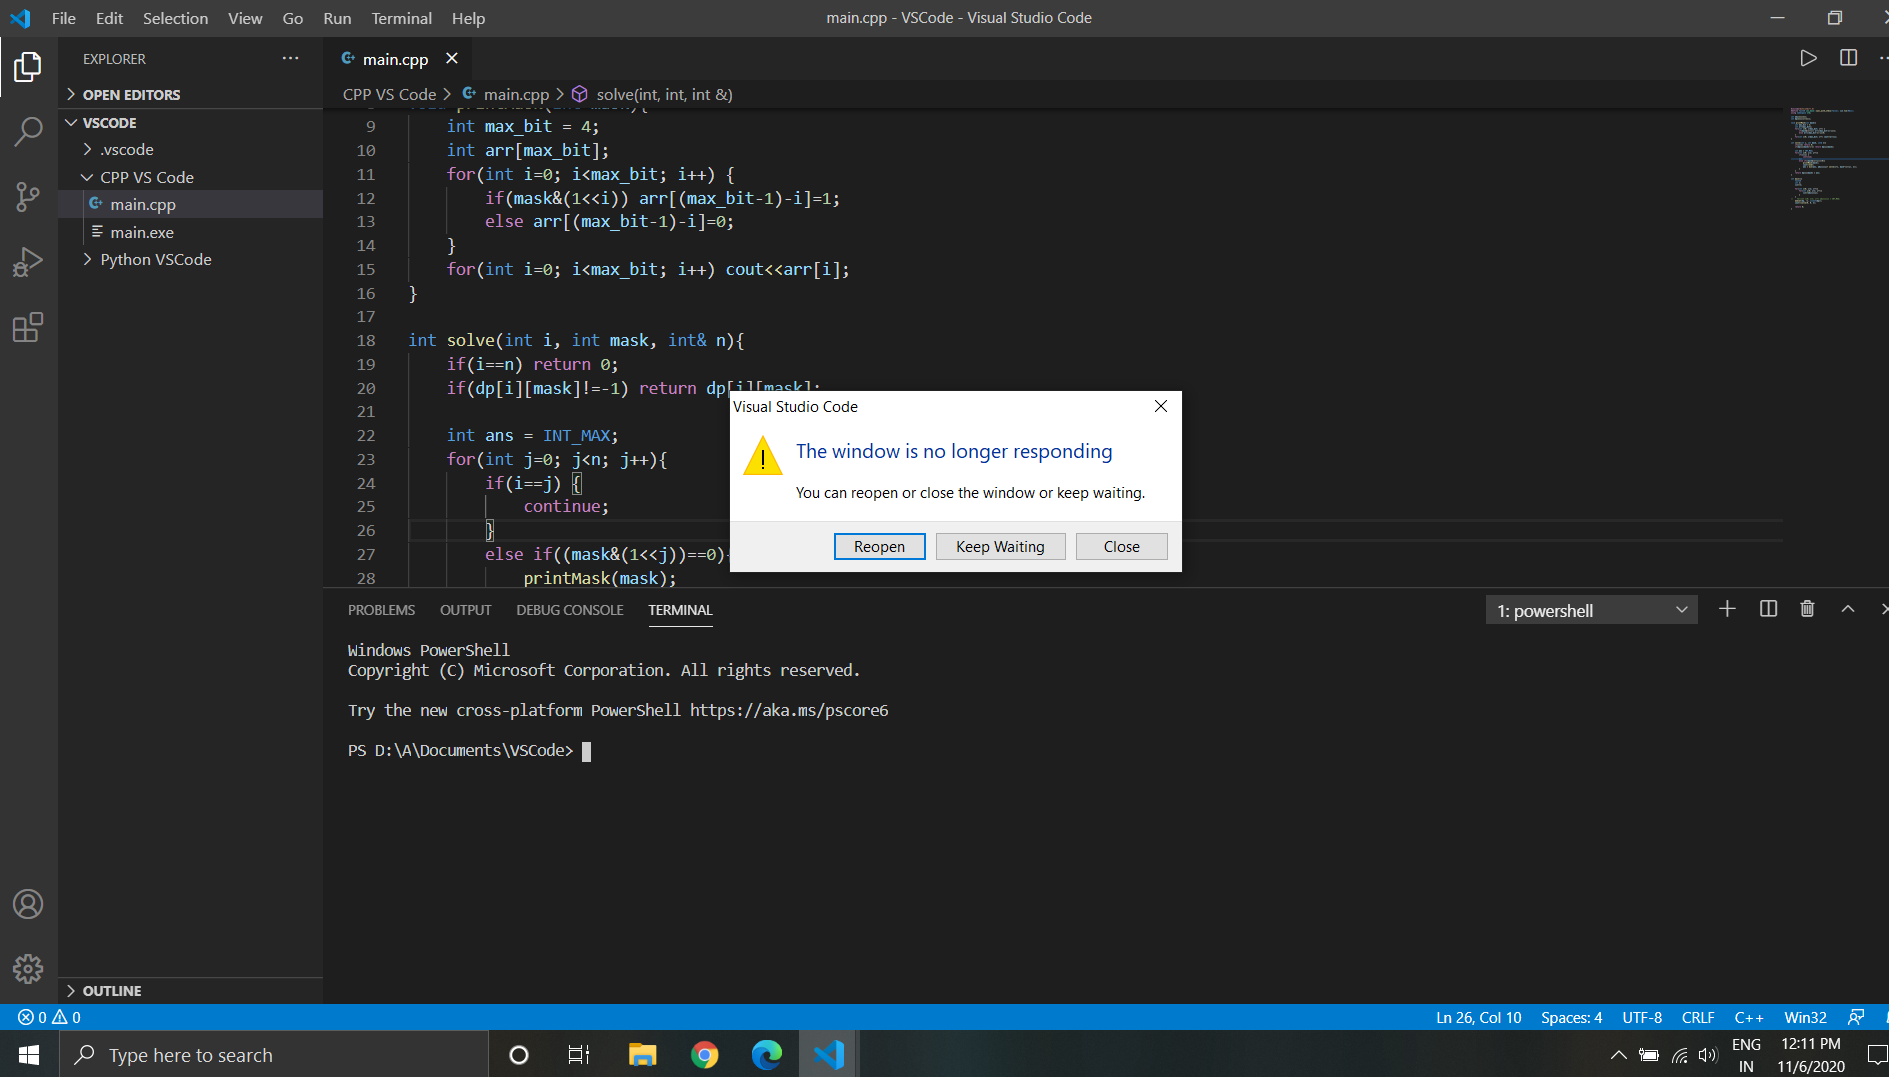1889x1077 pixels.
Task: Switch to the OUTPUT panel tab
Action: click(465, 610)
